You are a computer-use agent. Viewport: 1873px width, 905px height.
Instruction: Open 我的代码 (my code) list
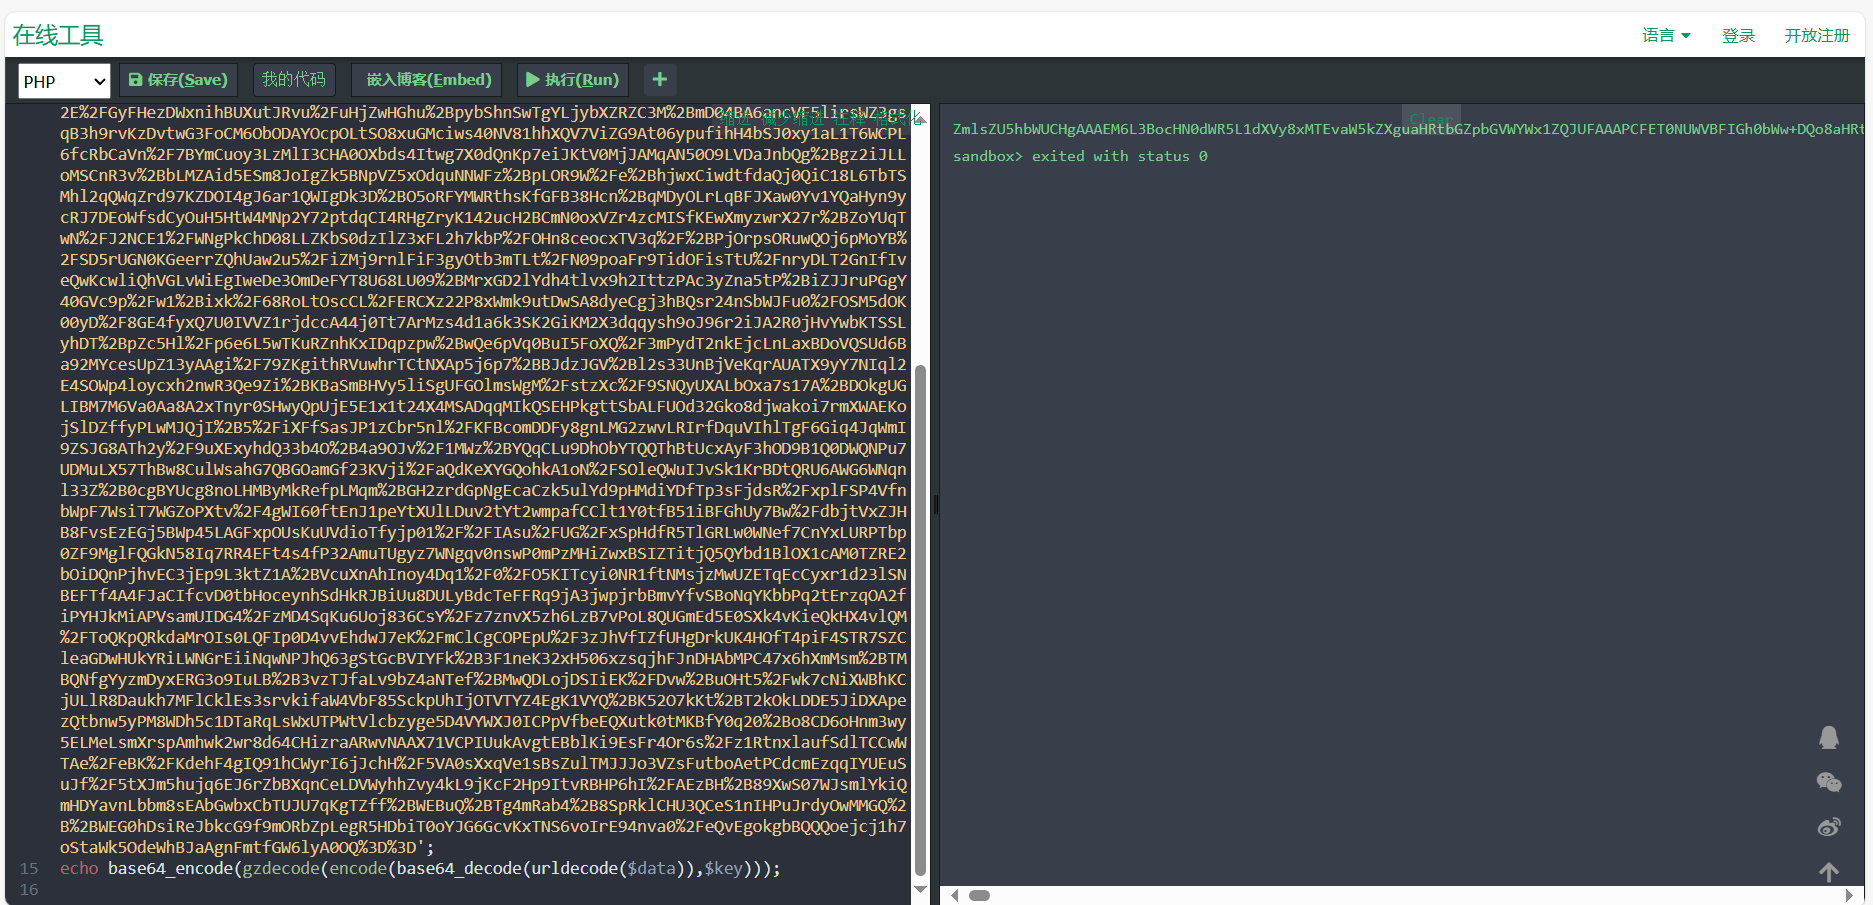[293, 79]
